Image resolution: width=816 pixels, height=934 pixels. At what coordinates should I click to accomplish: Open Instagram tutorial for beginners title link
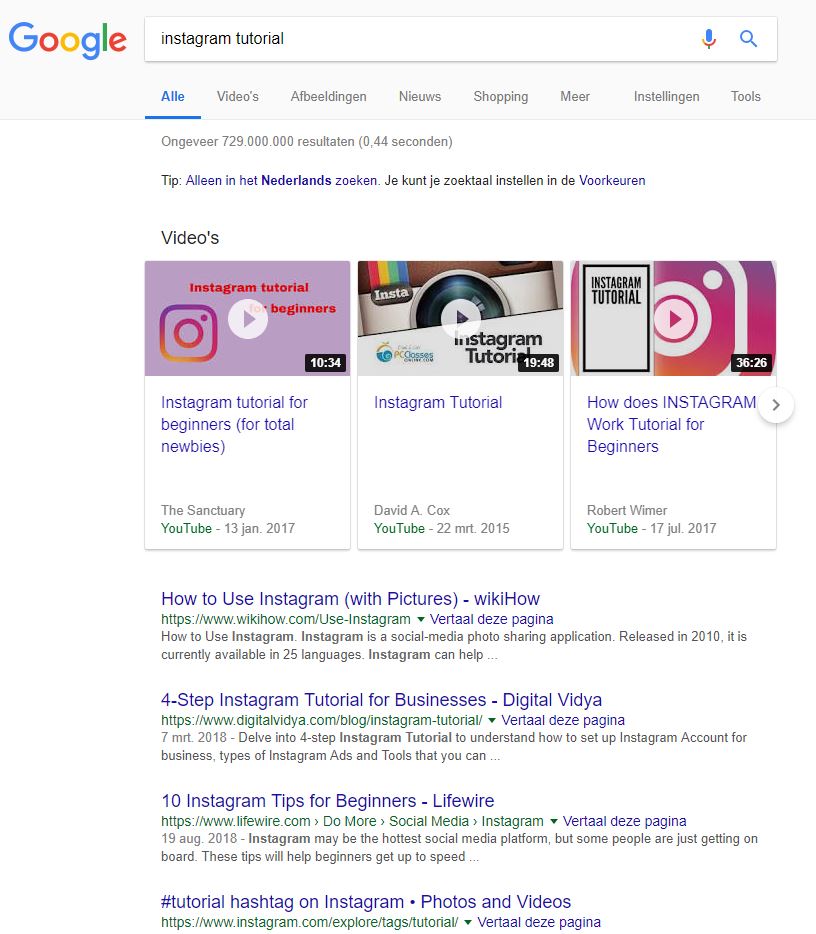[234, 424]
